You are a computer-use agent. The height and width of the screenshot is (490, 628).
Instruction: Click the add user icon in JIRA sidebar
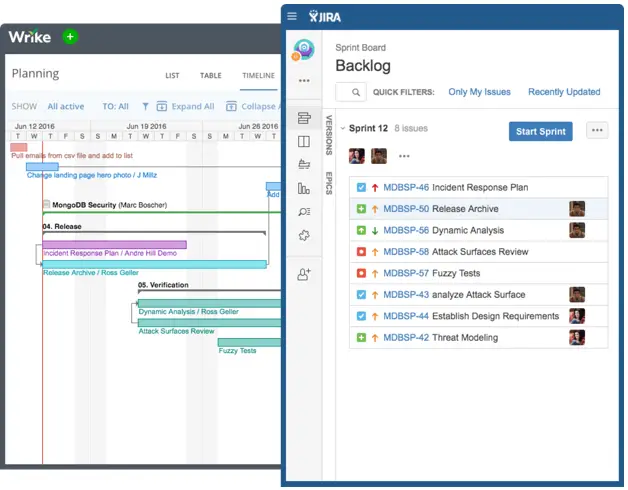click(304, 274)
